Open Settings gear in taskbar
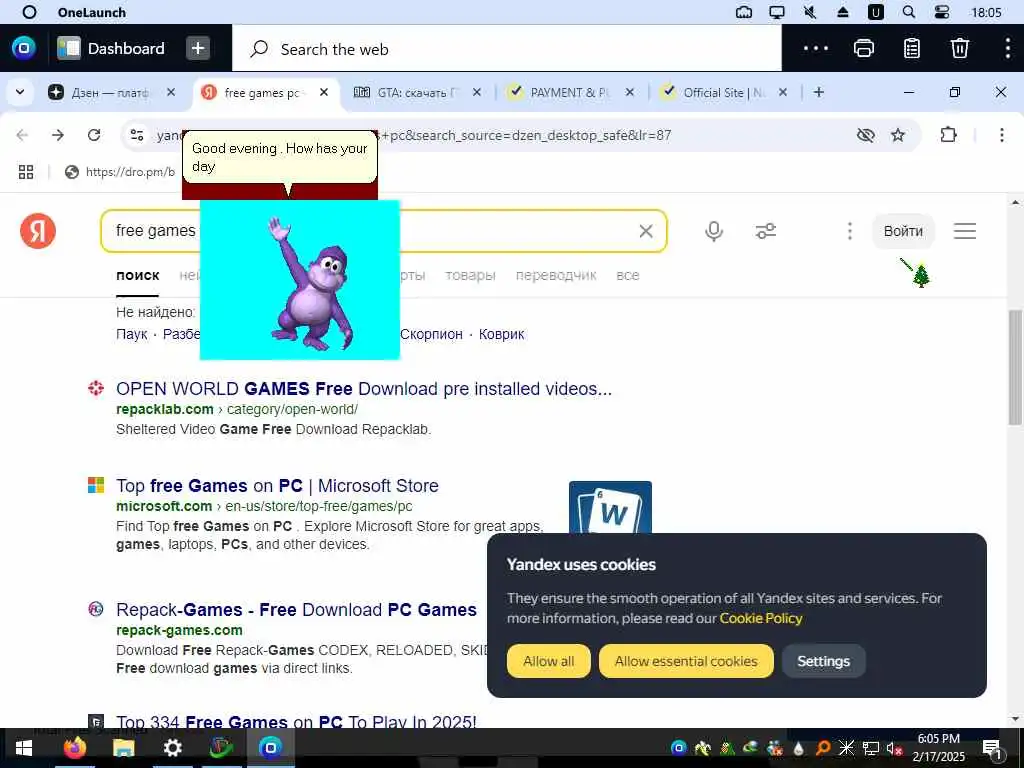This screenshot has width=1024, height=768. click(x=172, y=747)
